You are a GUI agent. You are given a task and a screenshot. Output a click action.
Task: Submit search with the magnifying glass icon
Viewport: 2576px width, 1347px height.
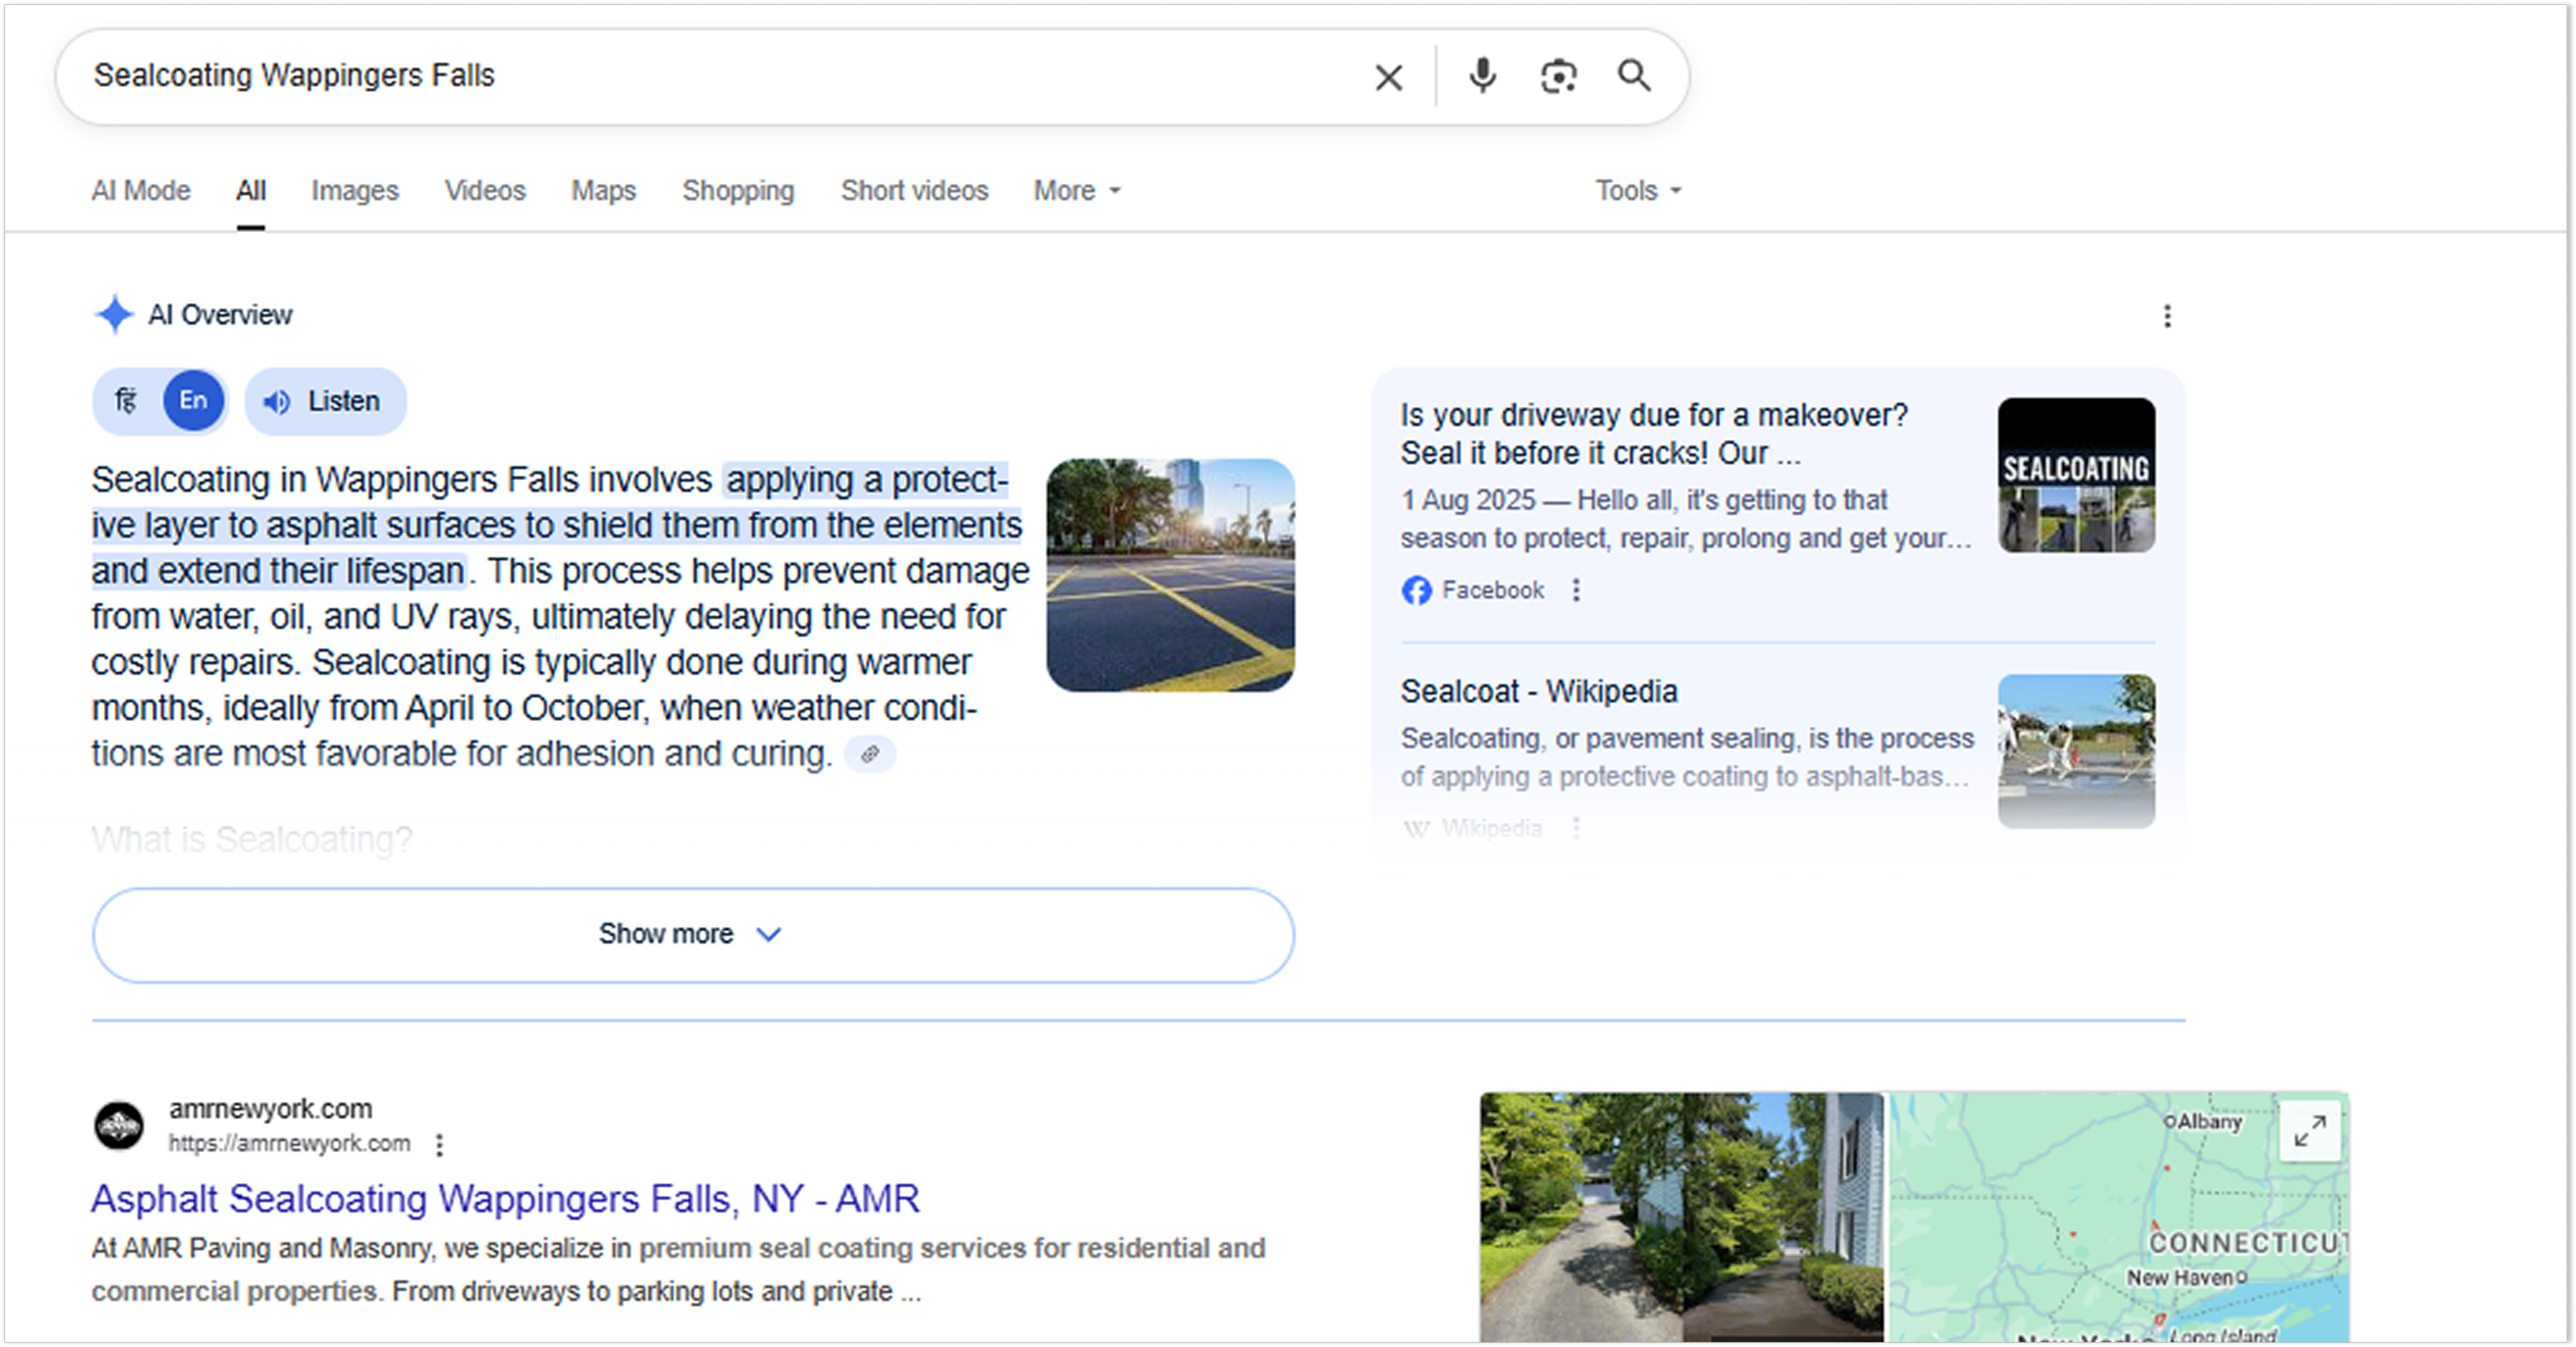[1634, 76]
